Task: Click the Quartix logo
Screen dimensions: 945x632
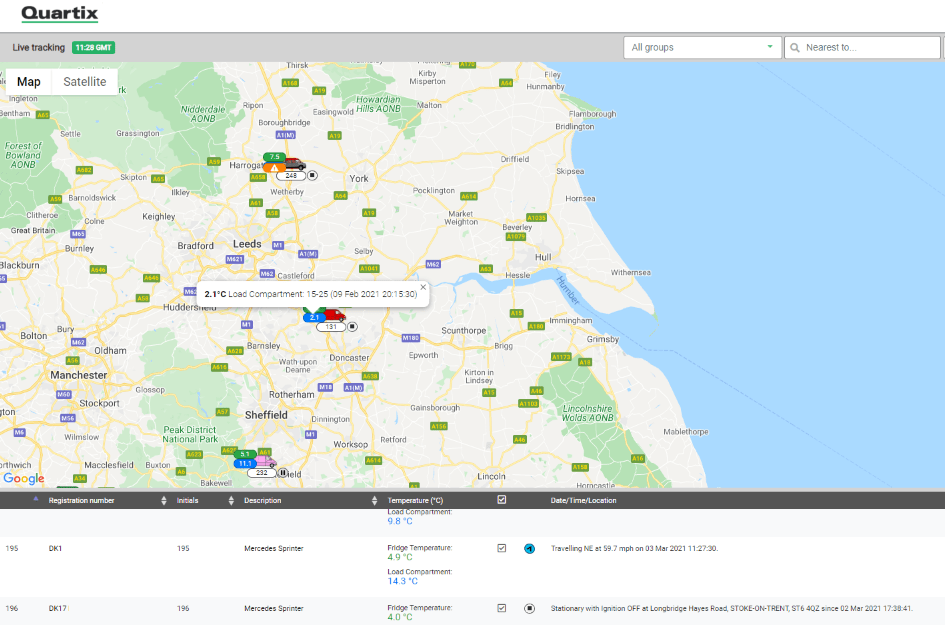Action: click(x=59, y=14)
